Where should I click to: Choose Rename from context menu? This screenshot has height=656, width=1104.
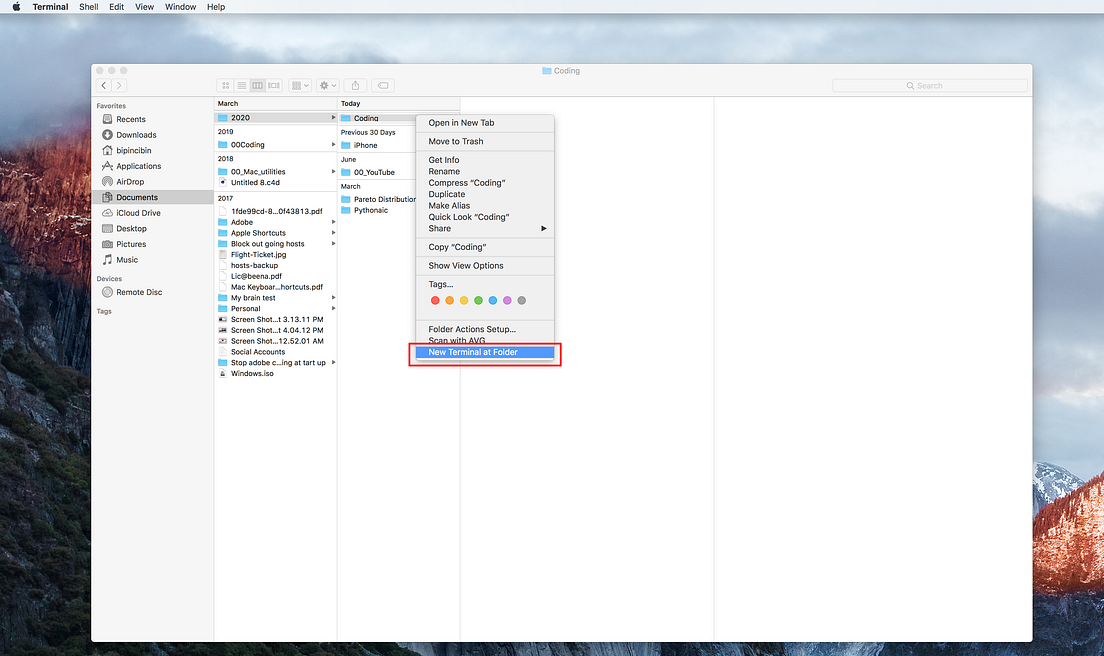(x=484, y=171)
